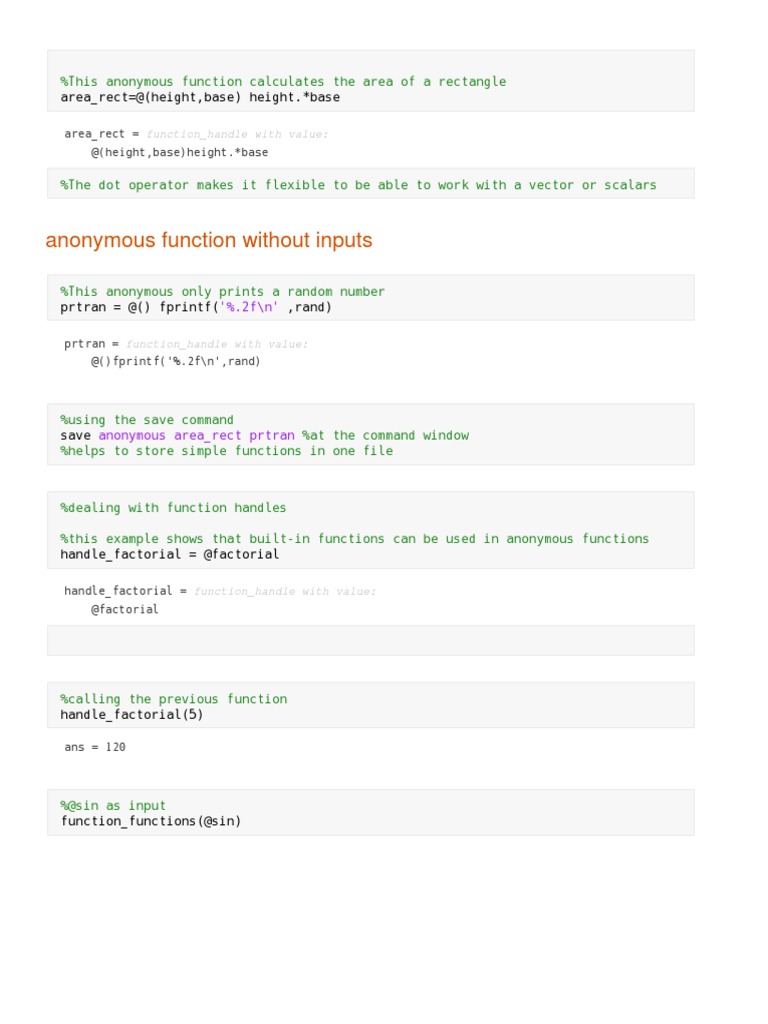Image resolution: width=768 pixels, height=1024 pixels.
Task: Click the handle_factorial(5) code line
Action: (x=132, y=715)
